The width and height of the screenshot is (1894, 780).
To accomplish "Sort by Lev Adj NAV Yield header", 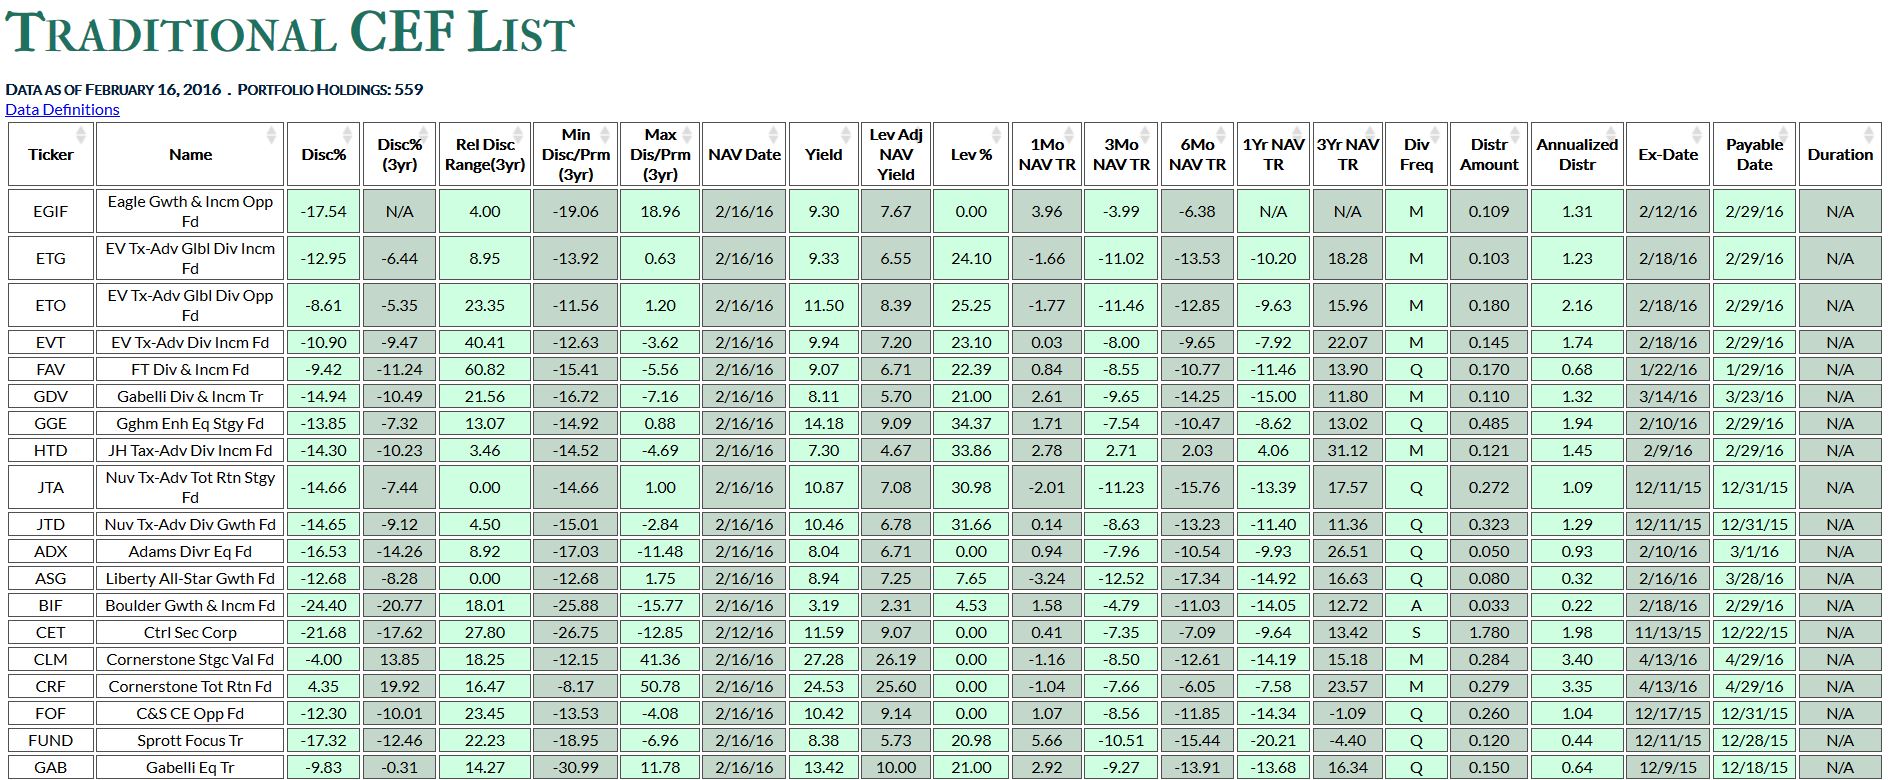I will click(x=895, y=155).
